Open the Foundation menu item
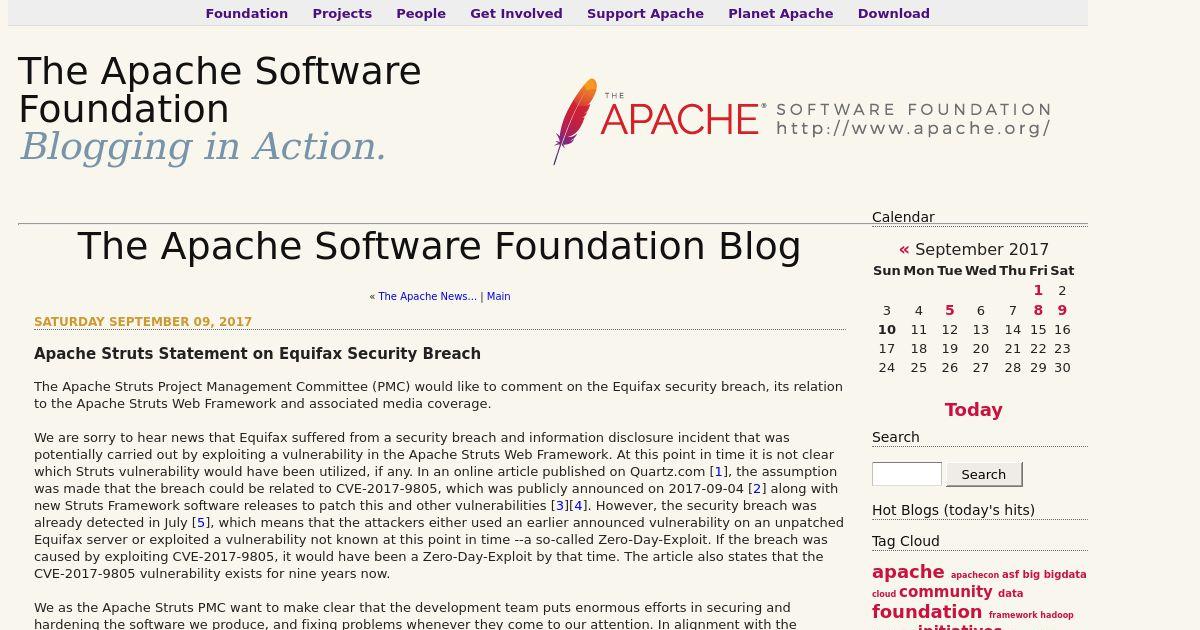The height and width of the screenshot is (630, 1200). point(246,13)
